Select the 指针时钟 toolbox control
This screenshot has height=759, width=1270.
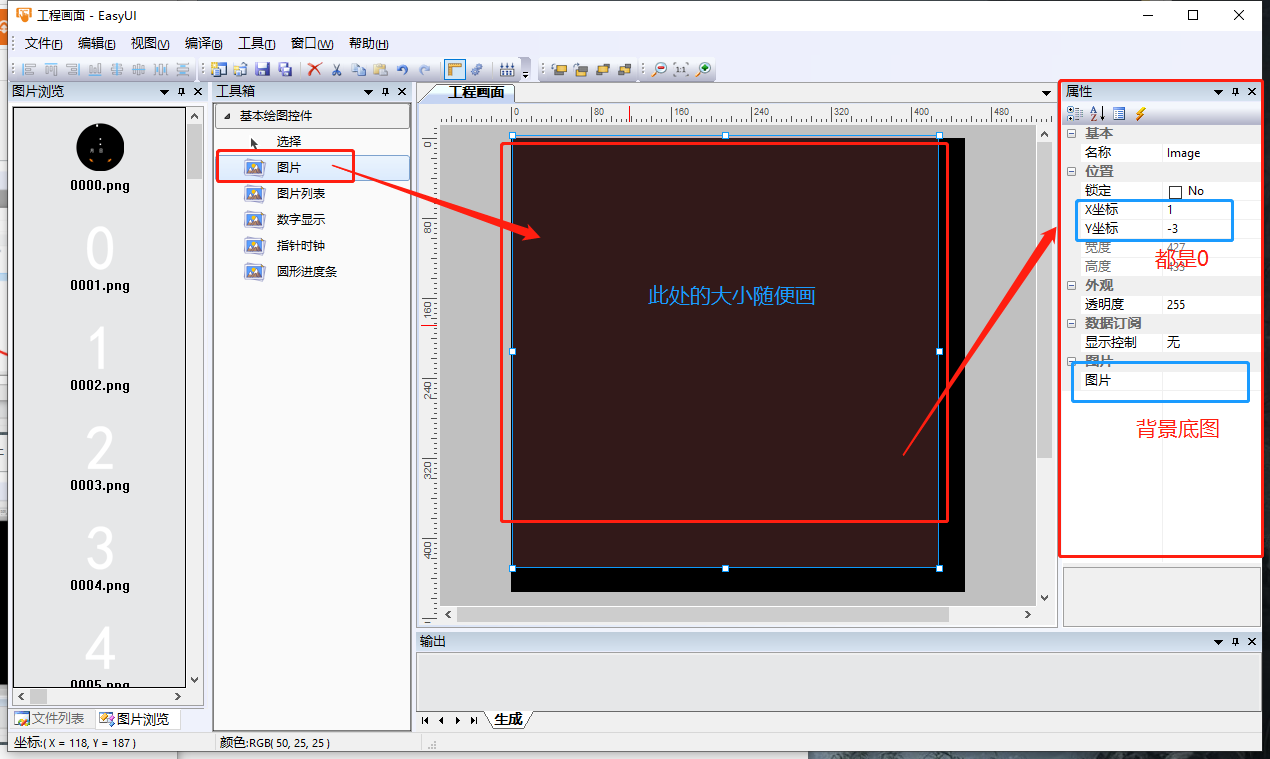312,245
